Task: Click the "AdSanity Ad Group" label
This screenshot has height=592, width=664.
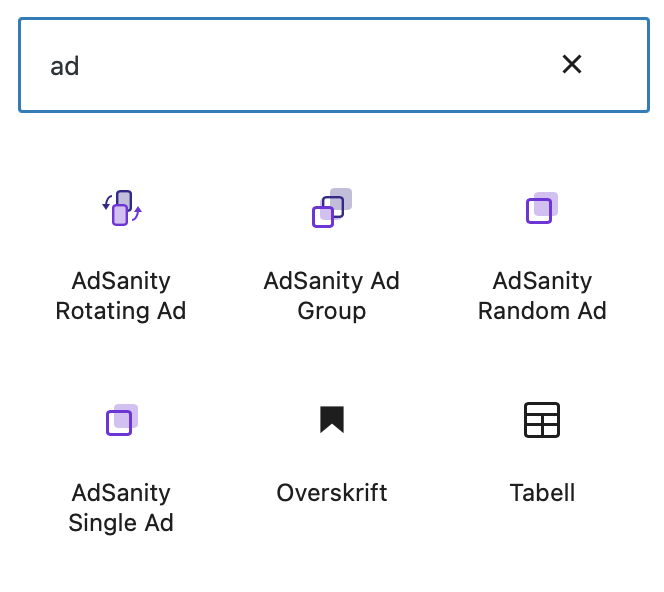Action: click(331, 296)
